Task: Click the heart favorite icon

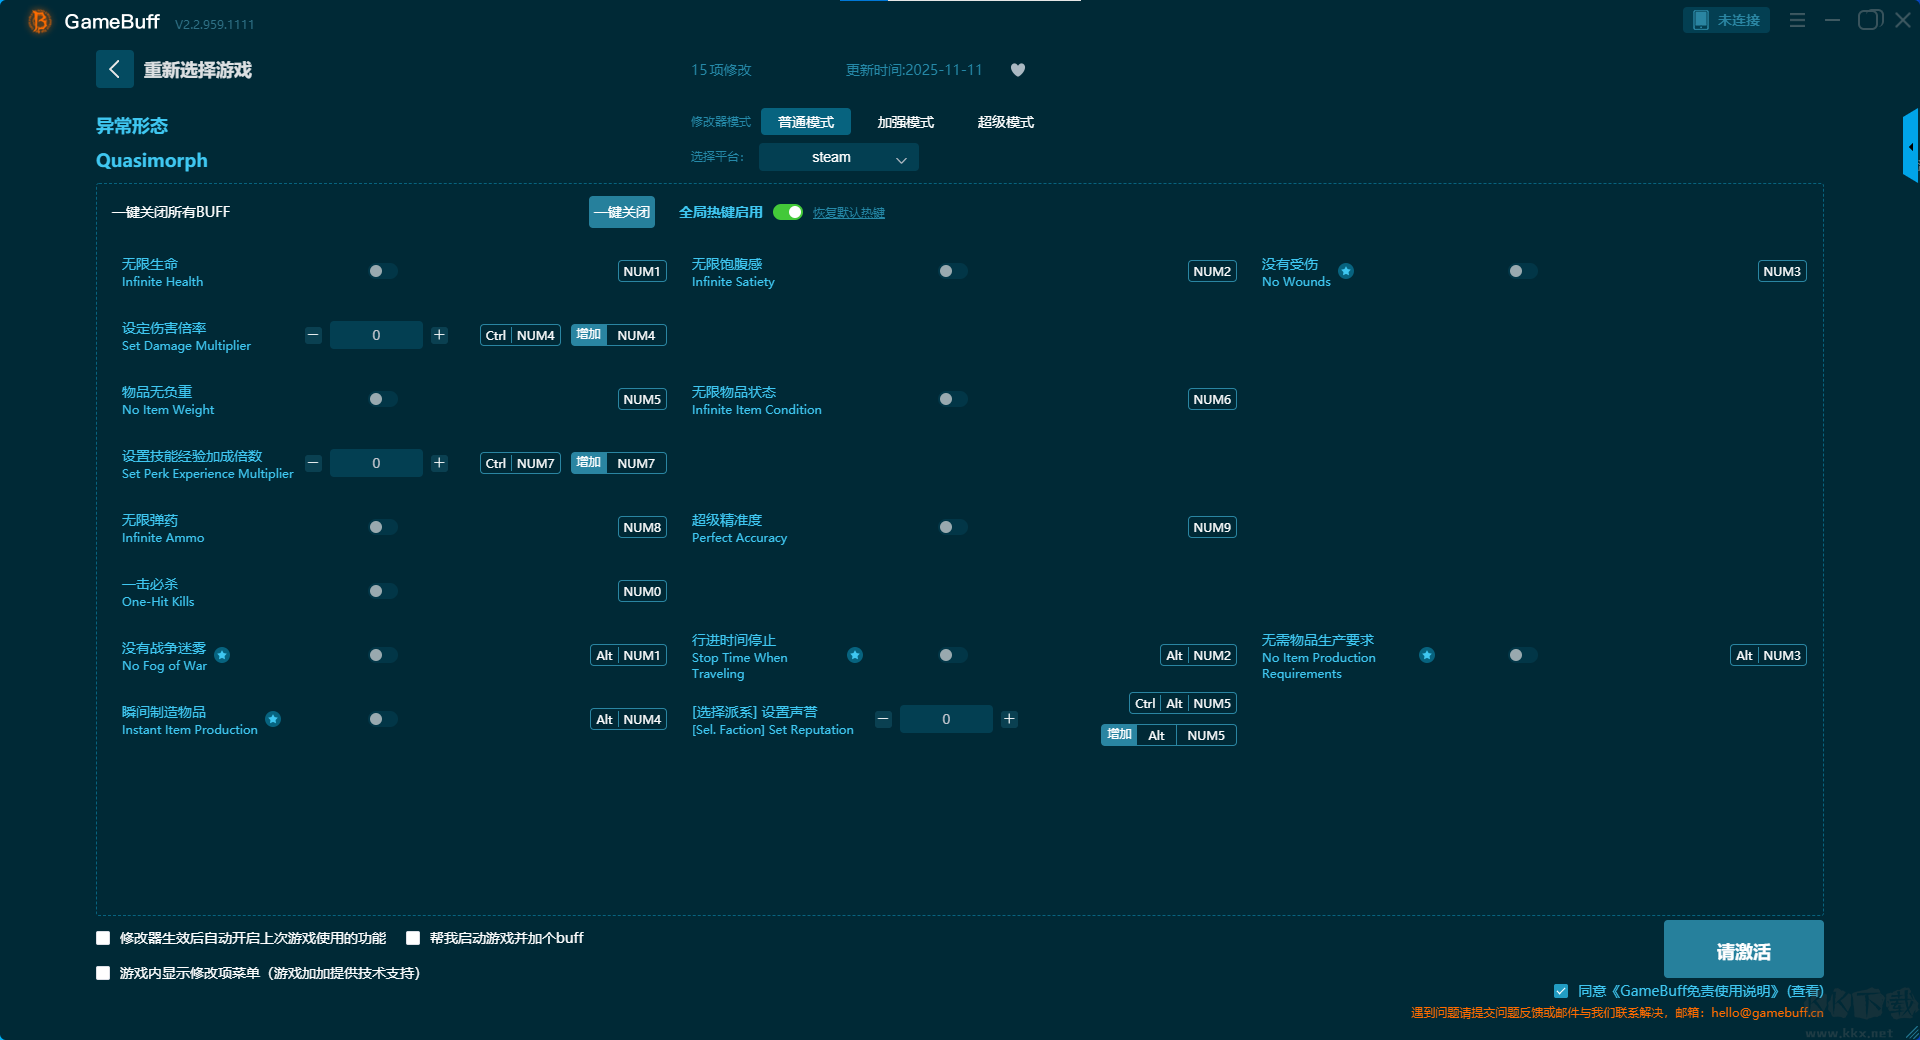Action: click(x=1018, y=70)
